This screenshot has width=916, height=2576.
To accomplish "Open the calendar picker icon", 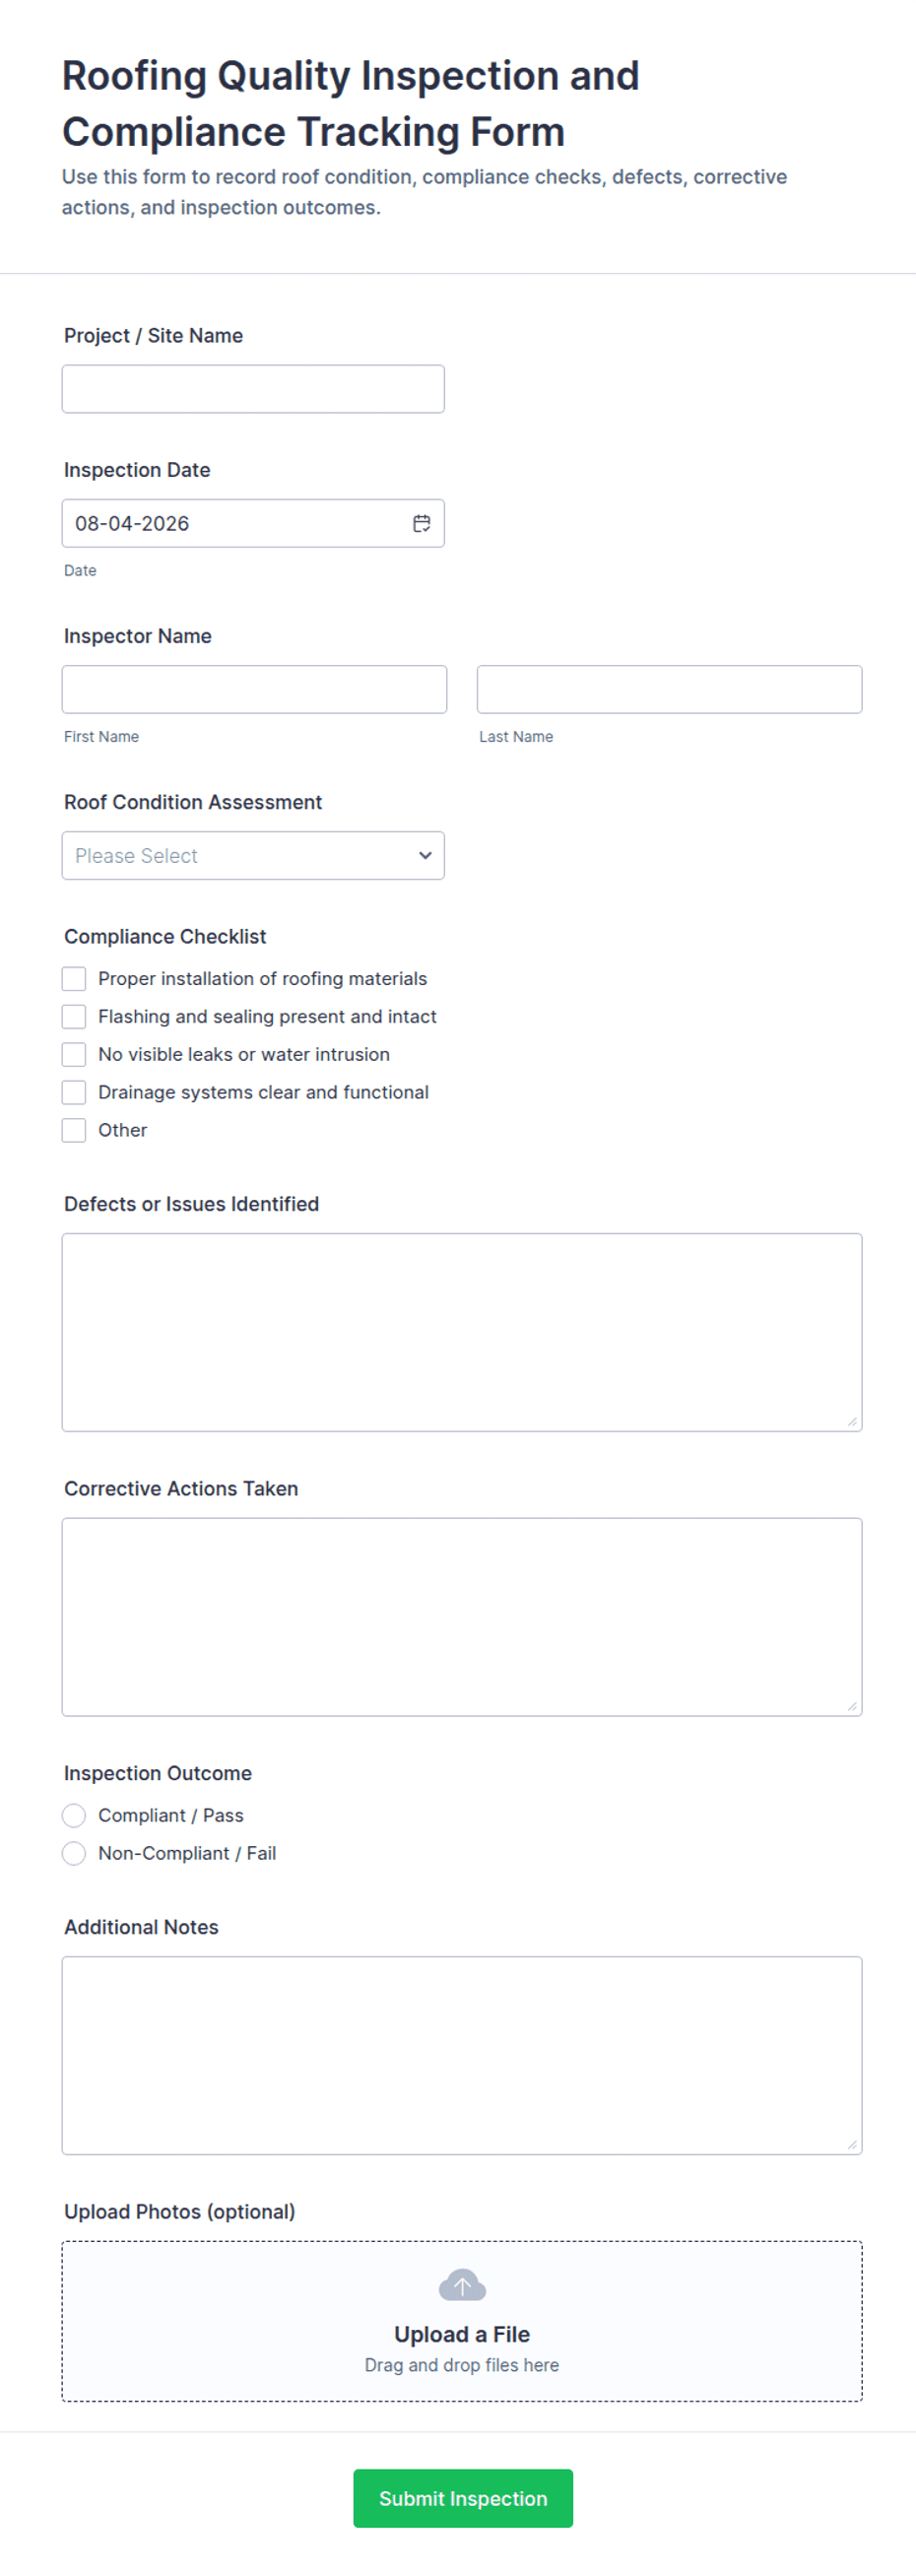I will [422, 523].
